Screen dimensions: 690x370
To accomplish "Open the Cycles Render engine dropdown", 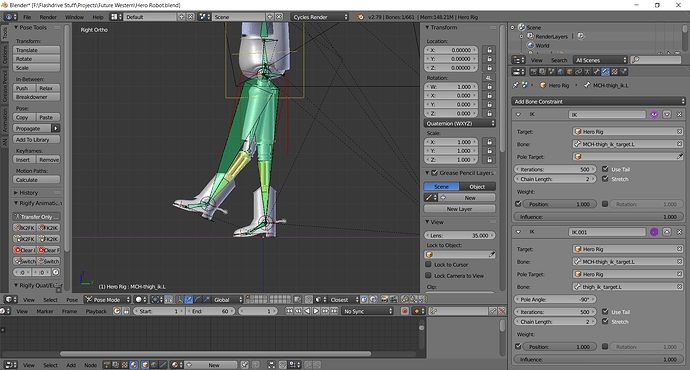I will [320, 17].
